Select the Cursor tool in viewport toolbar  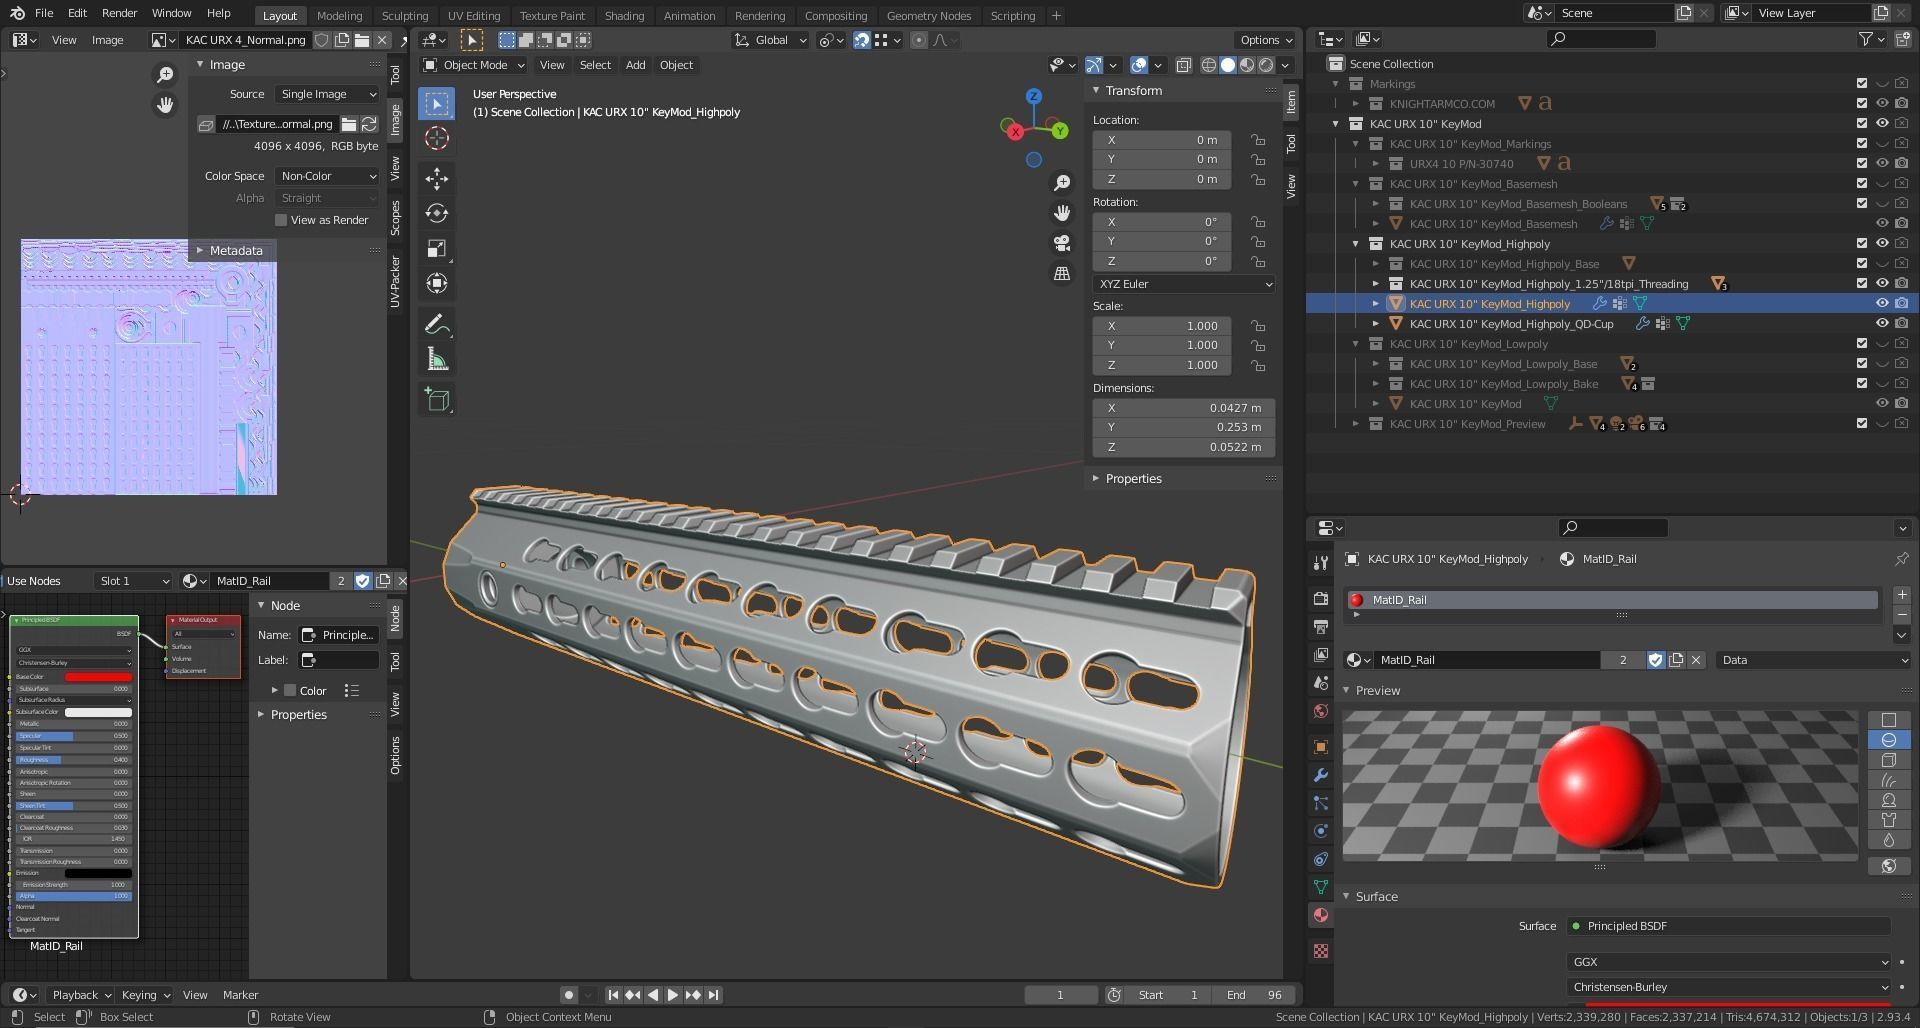437,138
